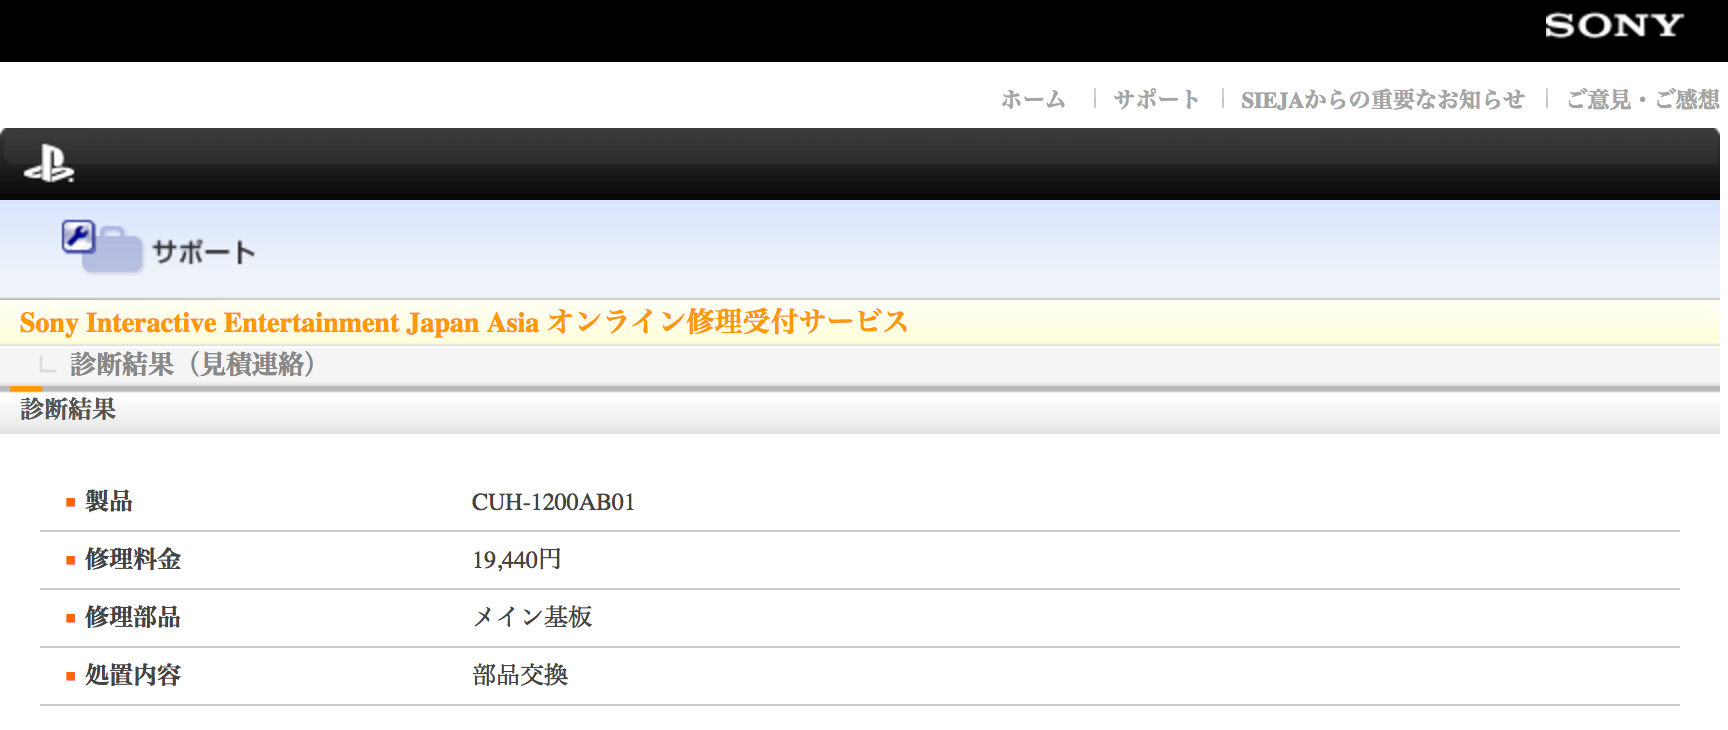Click the 製品 row label
This screenshot has height=730, width=1728.
coord(108,501)
